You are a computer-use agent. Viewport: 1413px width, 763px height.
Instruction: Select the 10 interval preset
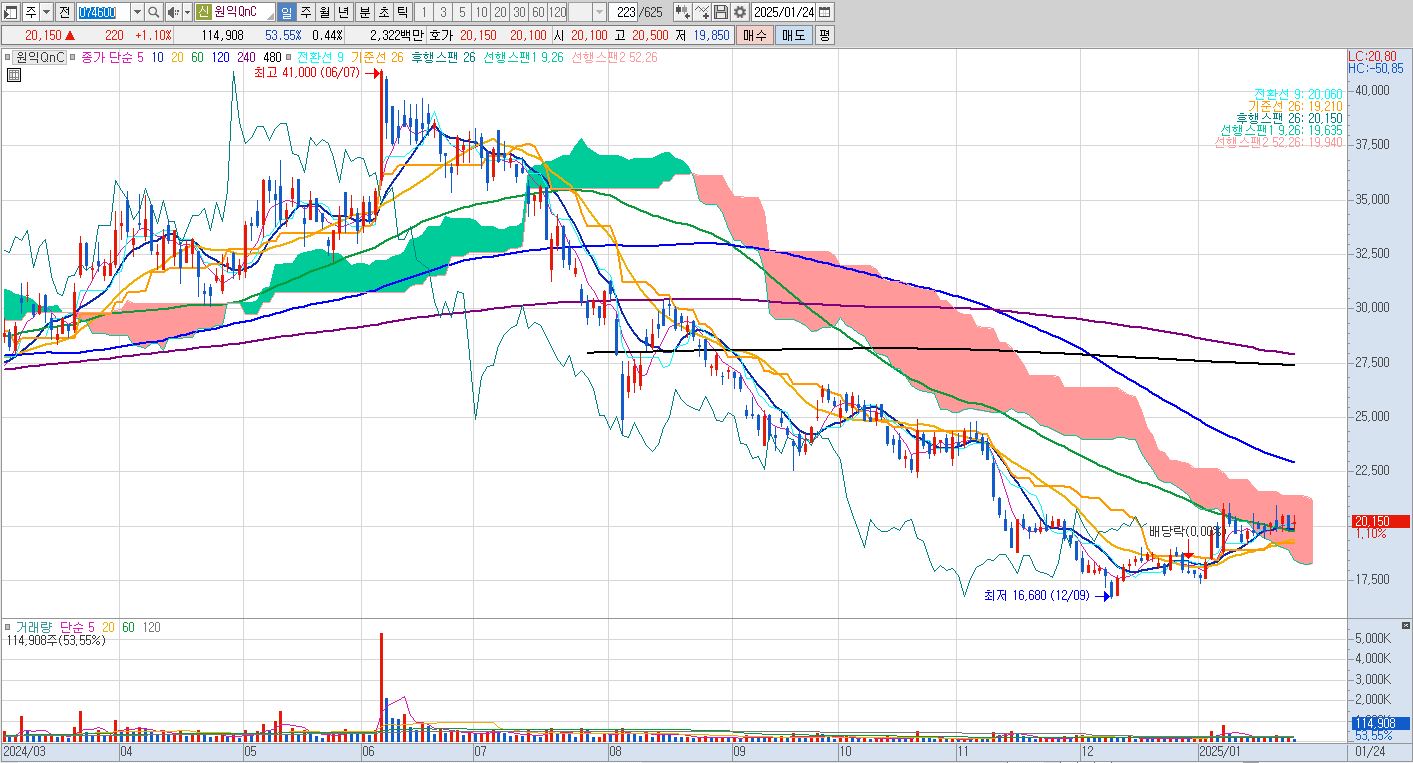481,12
